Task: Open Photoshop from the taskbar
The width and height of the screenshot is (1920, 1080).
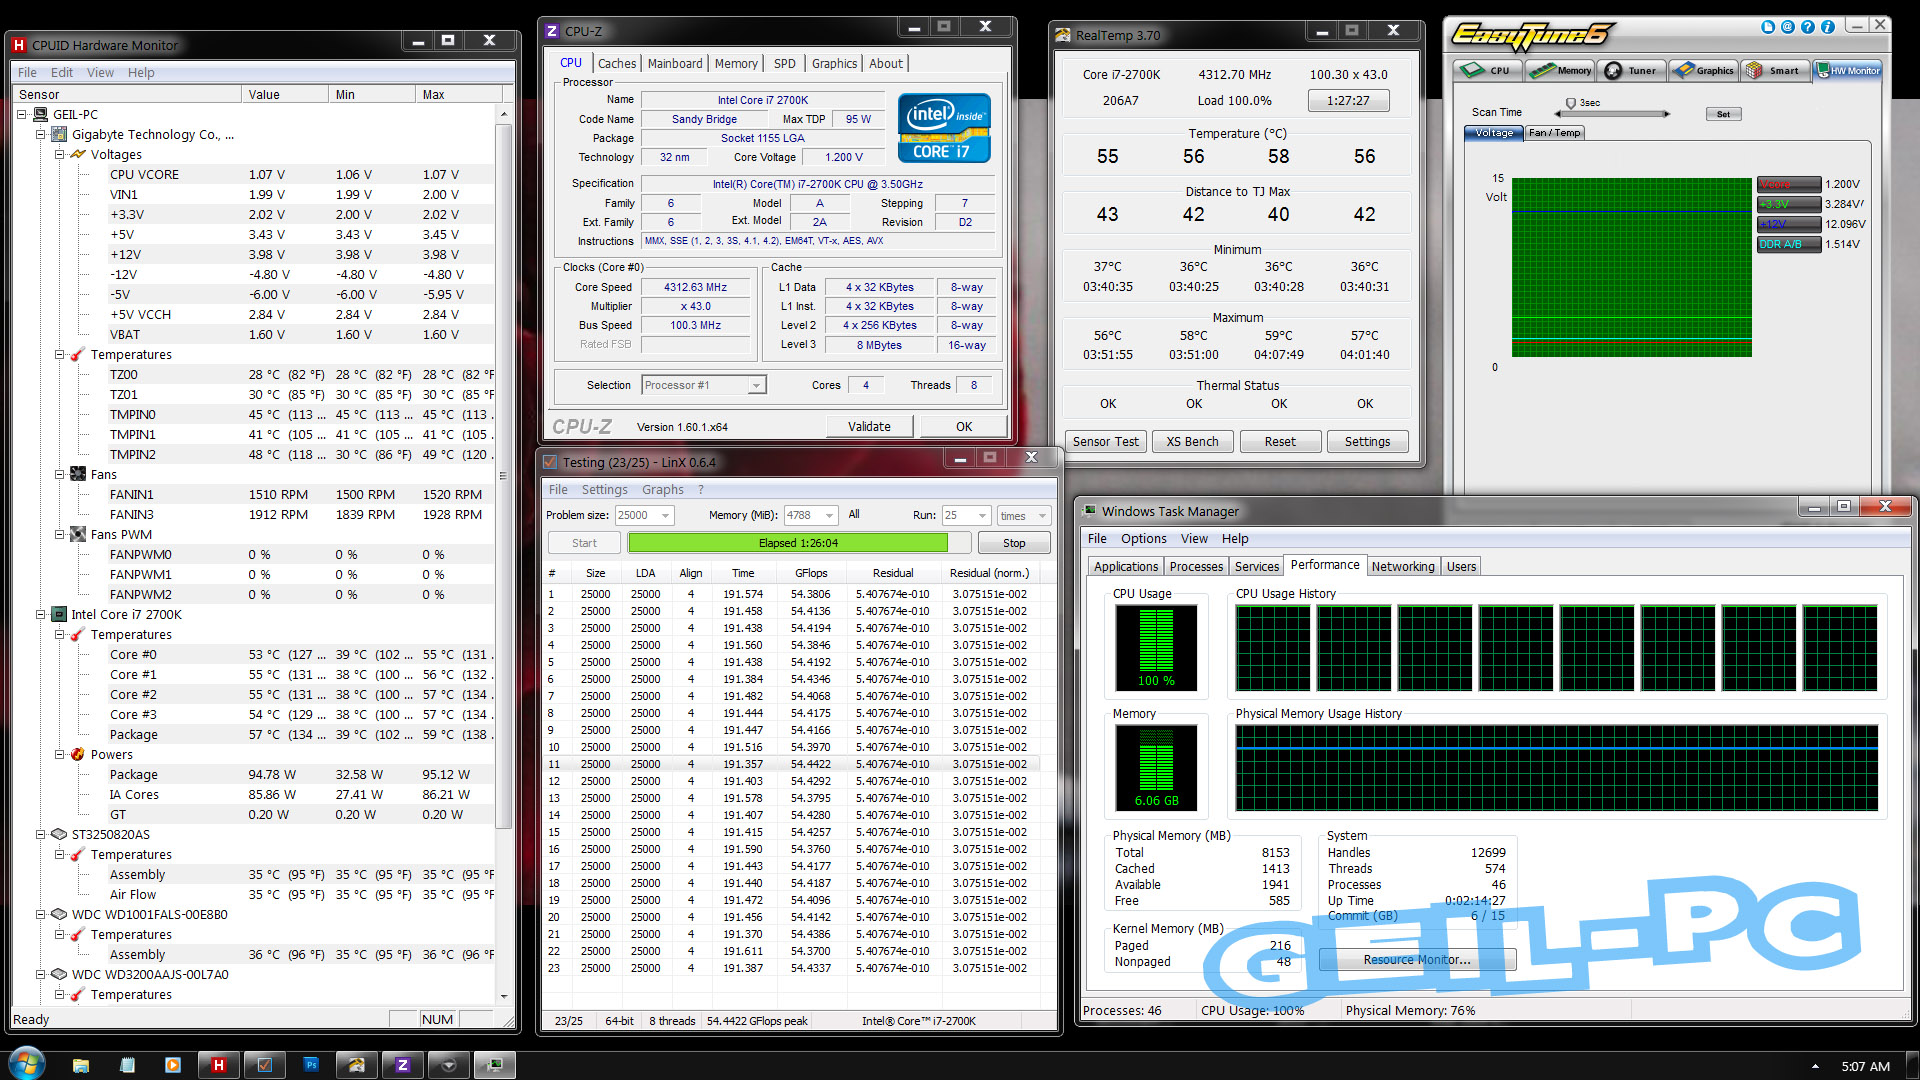Action: click(311, 1065)
